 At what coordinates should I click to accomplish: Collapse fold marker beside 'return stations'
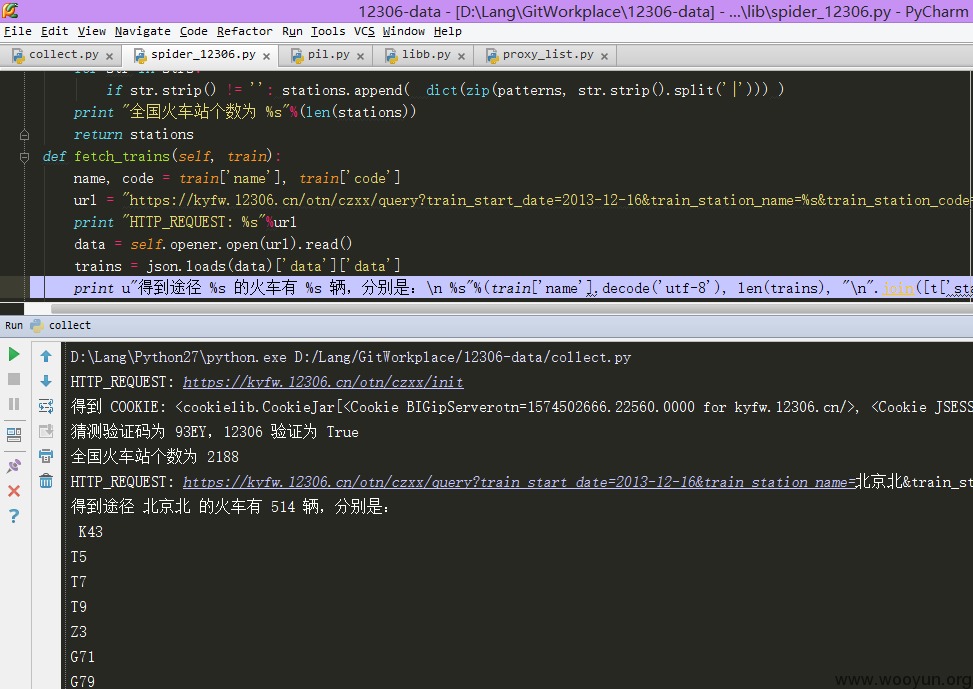(24, 135)
